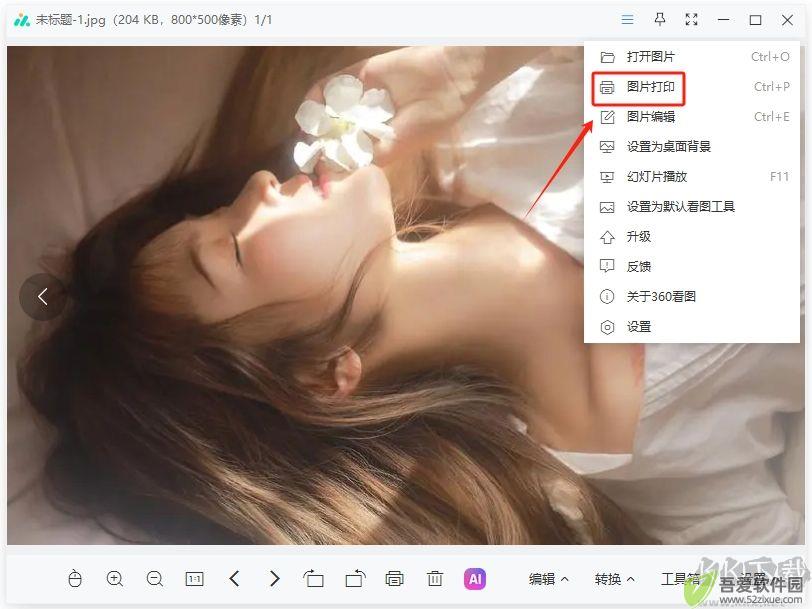The image size is (812, 609).
Task: Delete the image with trash icon
Action: (434, 578)
